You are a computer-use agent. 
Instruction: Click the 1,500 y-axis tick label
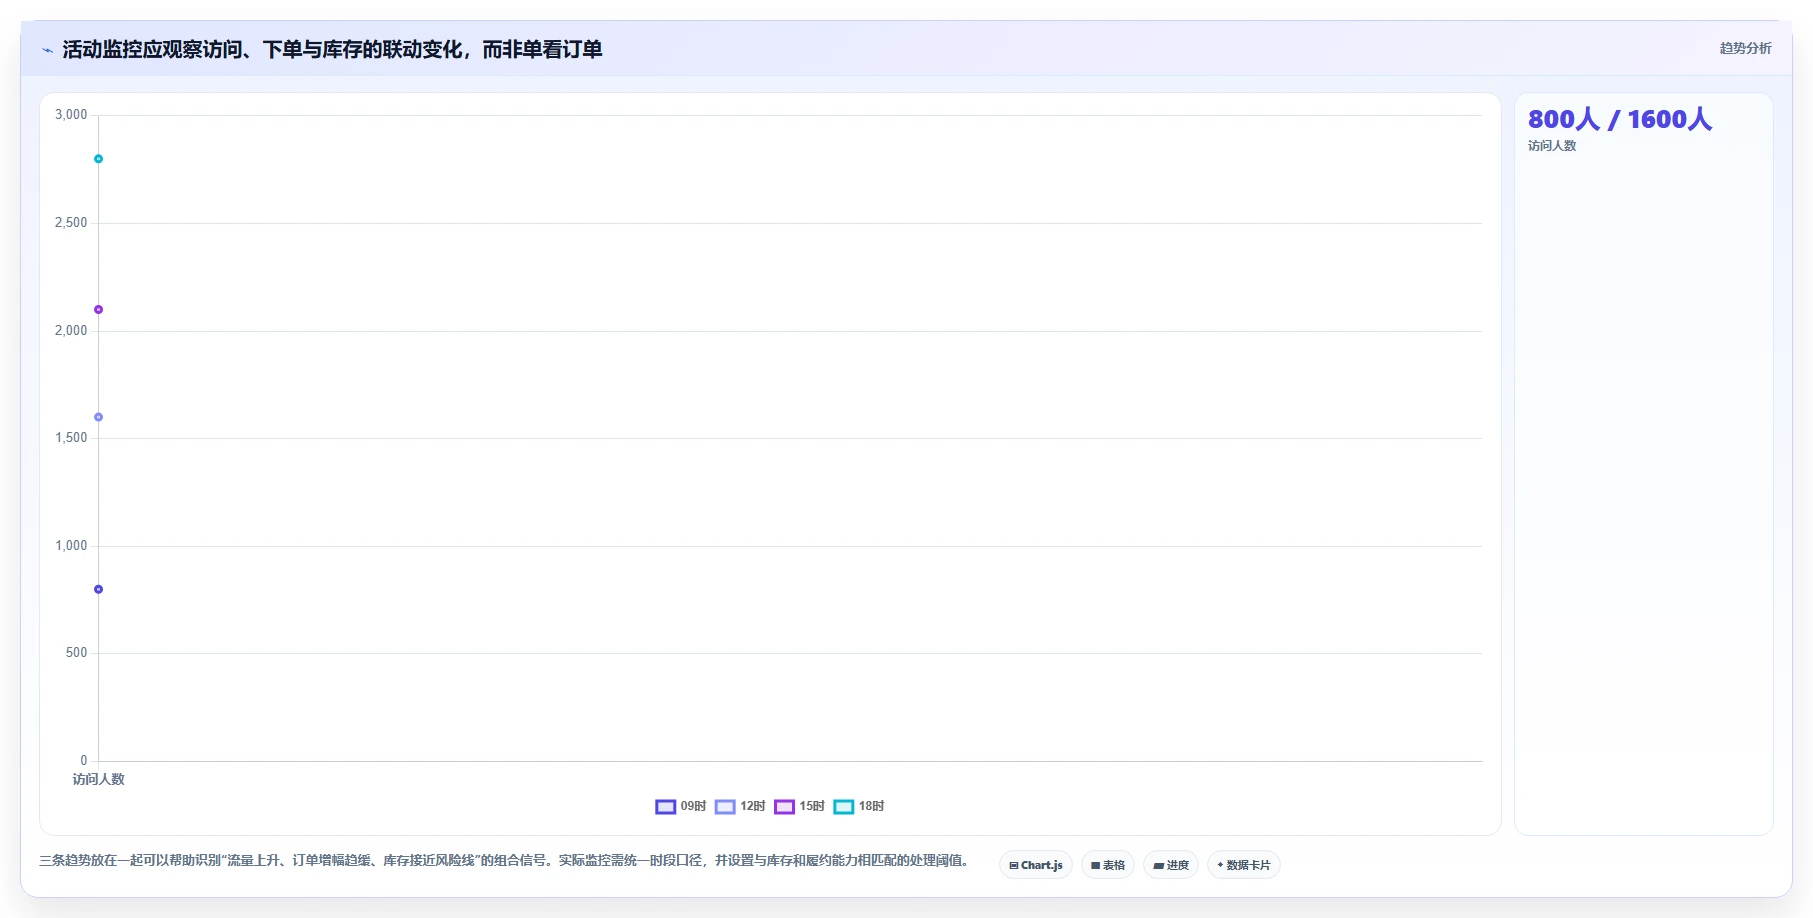(71, 437)
